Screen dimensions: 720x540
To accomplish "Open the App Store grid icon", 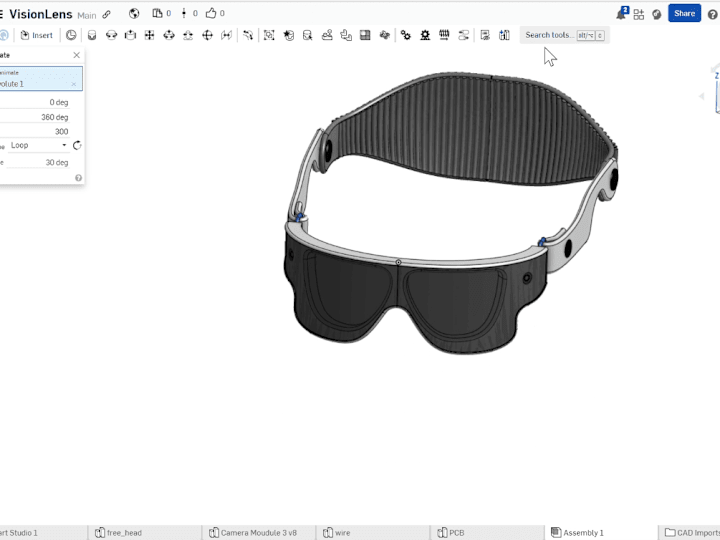I will (x=639, y=14).
